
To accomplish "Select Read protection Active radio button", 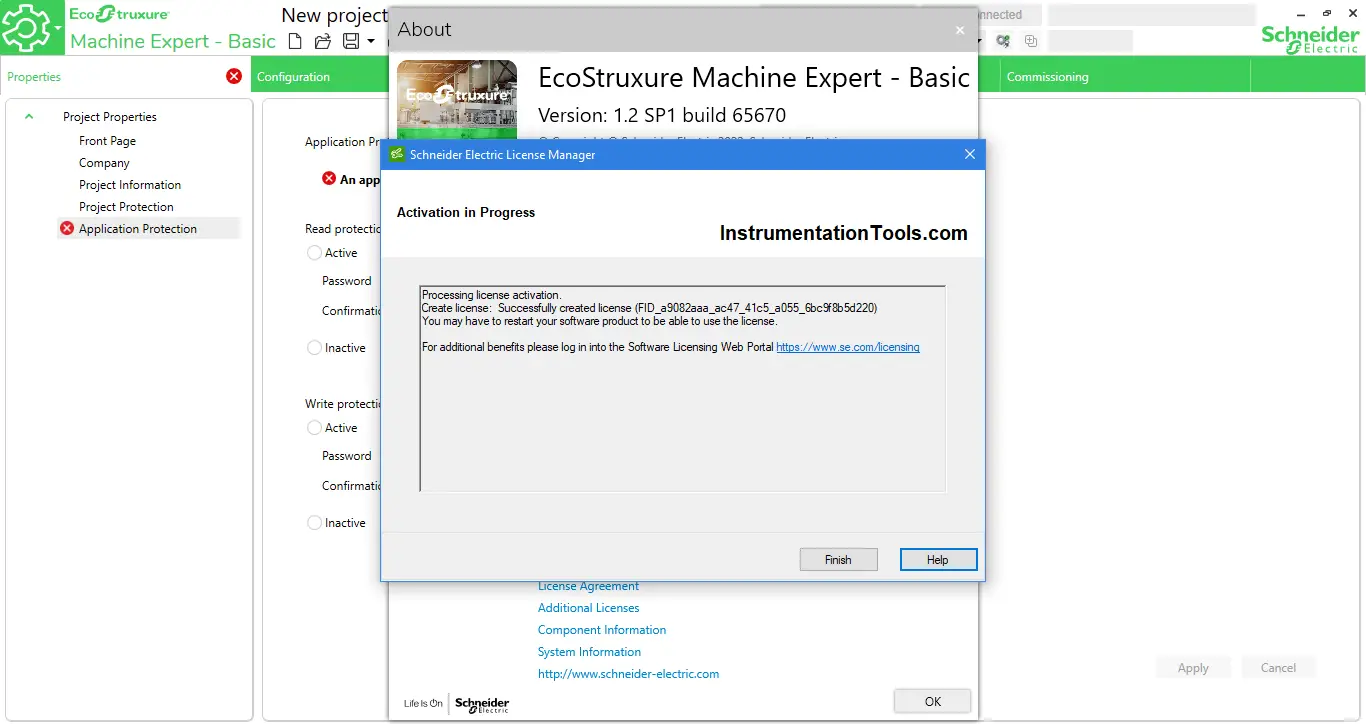I will pos(314,253).
